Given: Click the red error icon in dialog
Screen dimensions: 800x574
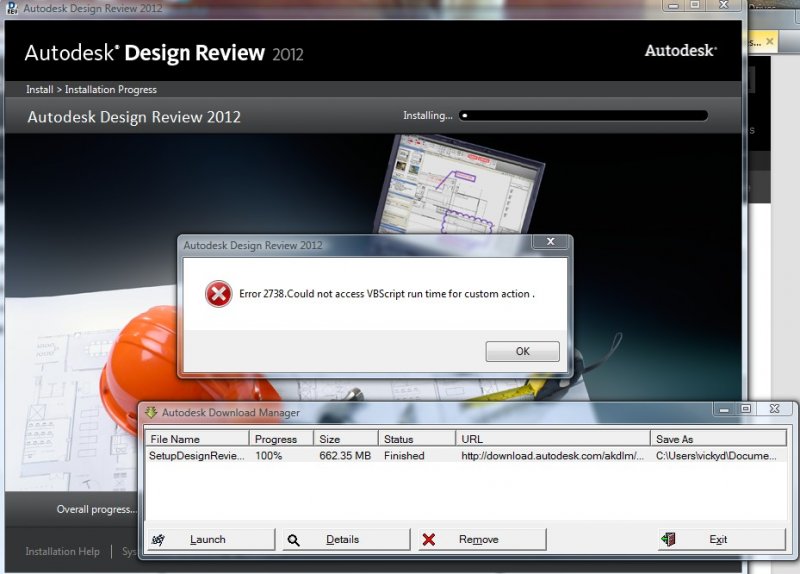Looking at the screenshot, I should (x=218, y=294).
